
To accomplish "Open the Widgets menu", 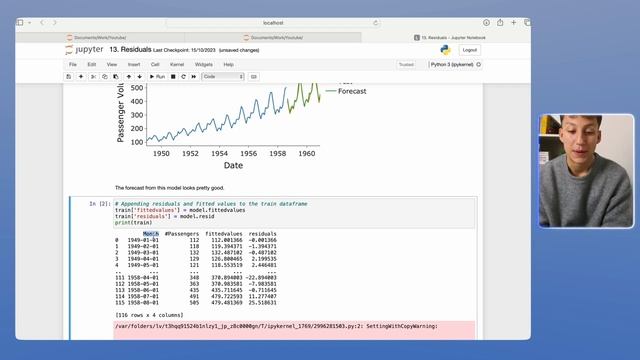I will (204, 64).
